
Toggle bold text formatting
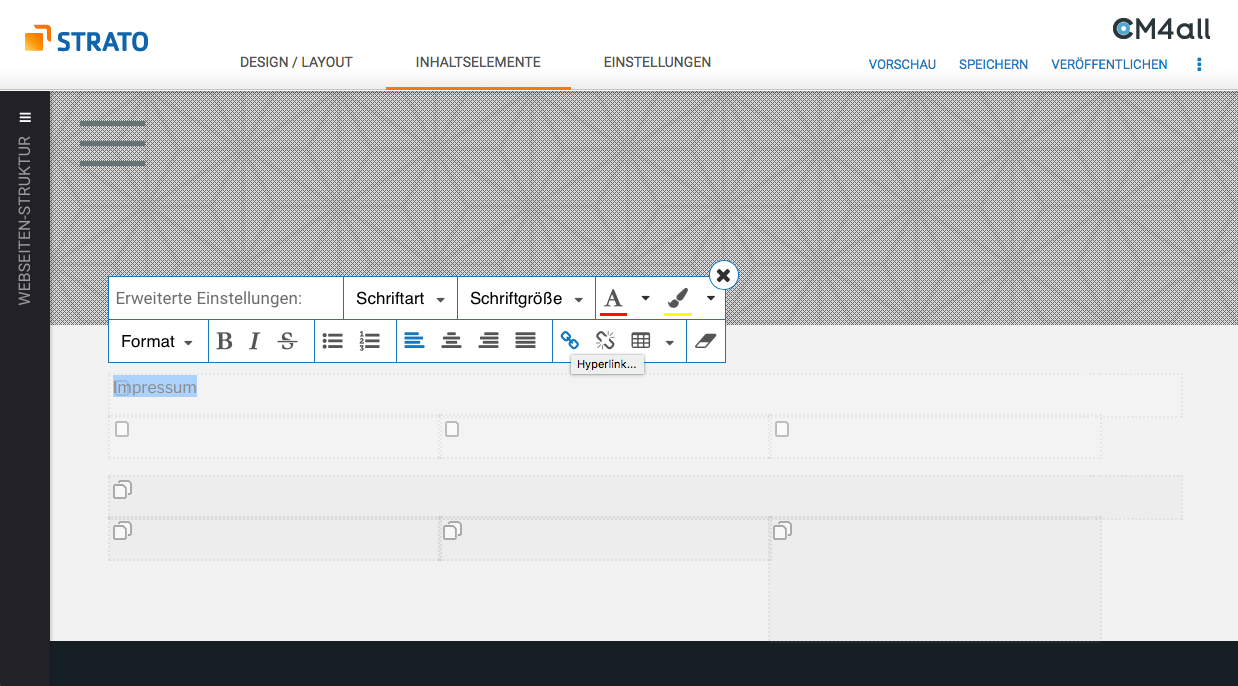click(225, 341)
